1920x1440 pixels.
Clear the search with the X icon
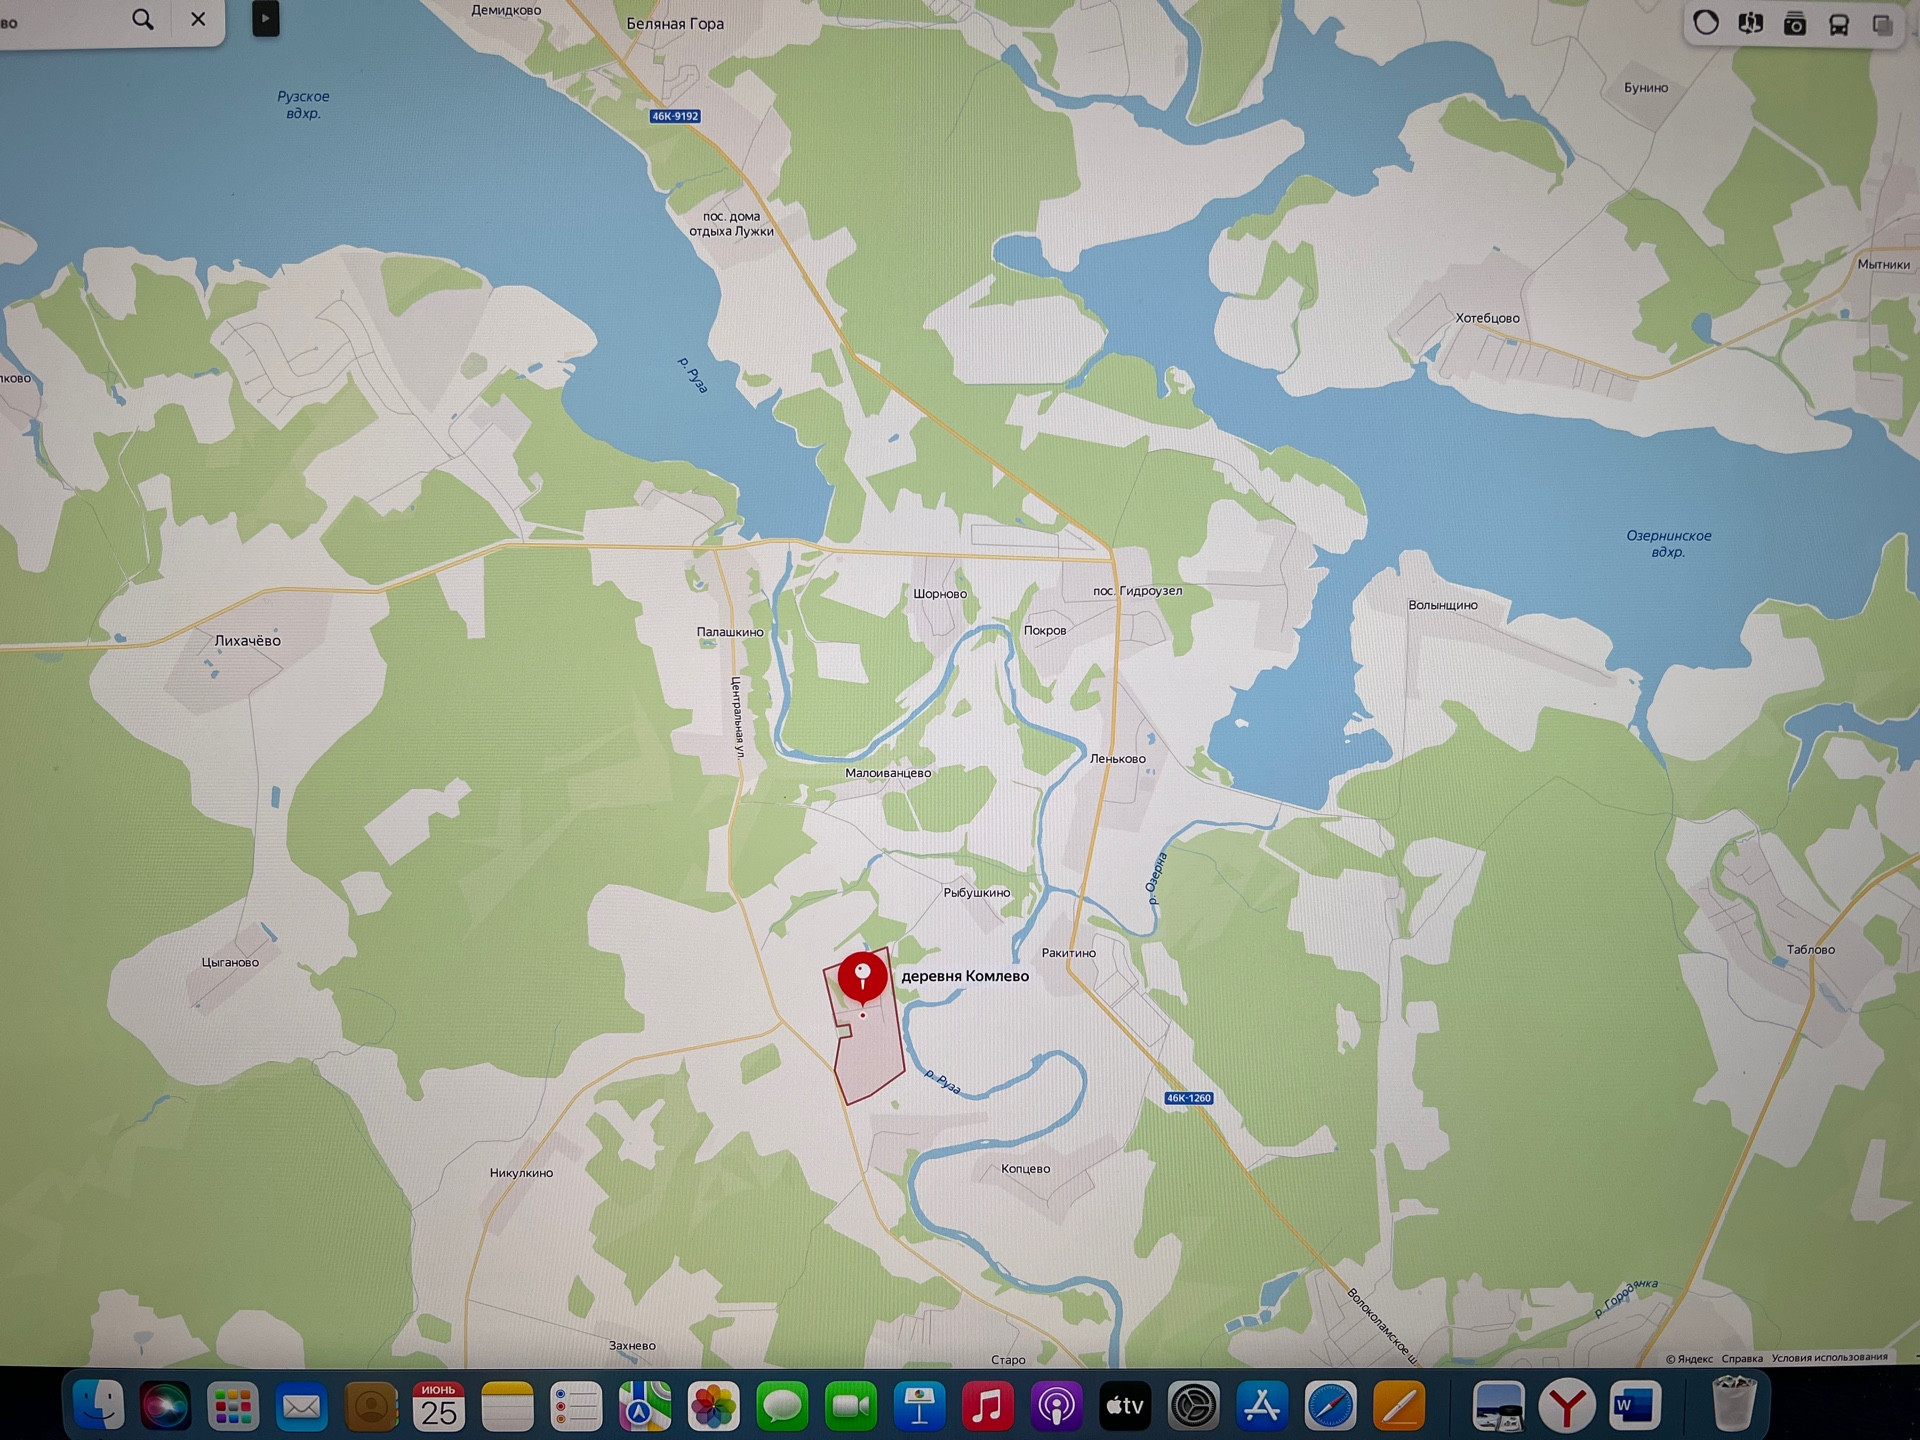198,19
